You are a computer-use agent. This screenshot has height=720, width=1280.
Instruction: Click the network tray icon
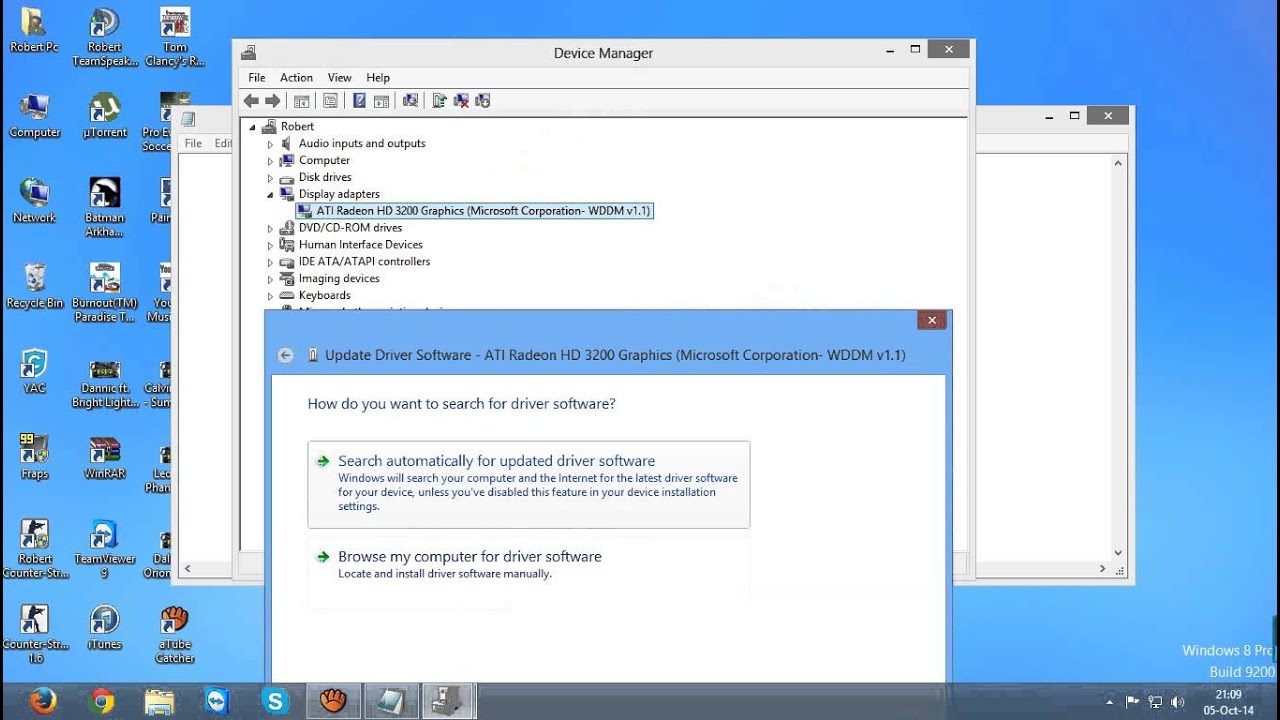pyautogui.click(x=1155, y=702)
